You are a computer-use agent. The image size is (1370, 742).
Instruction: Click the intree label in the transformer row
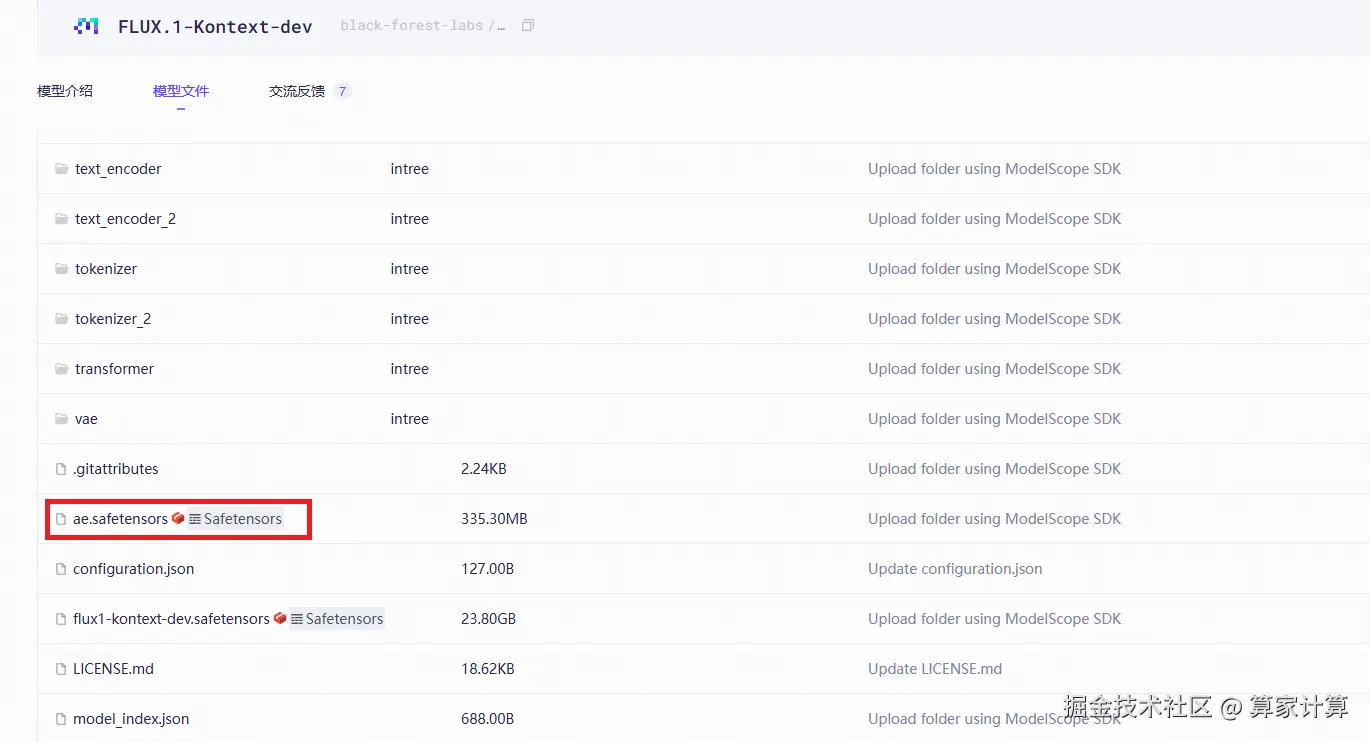pyautogui.click(x=410, y=369)
